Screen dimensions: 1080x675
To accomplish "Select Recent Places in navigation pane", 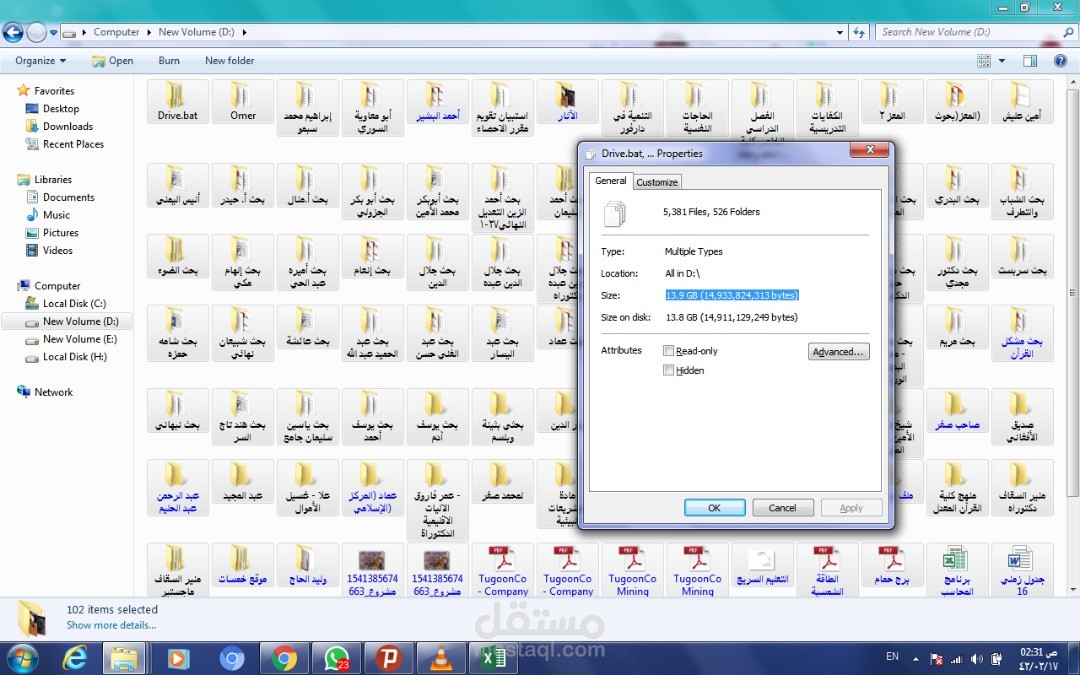I will coord(73,145).
